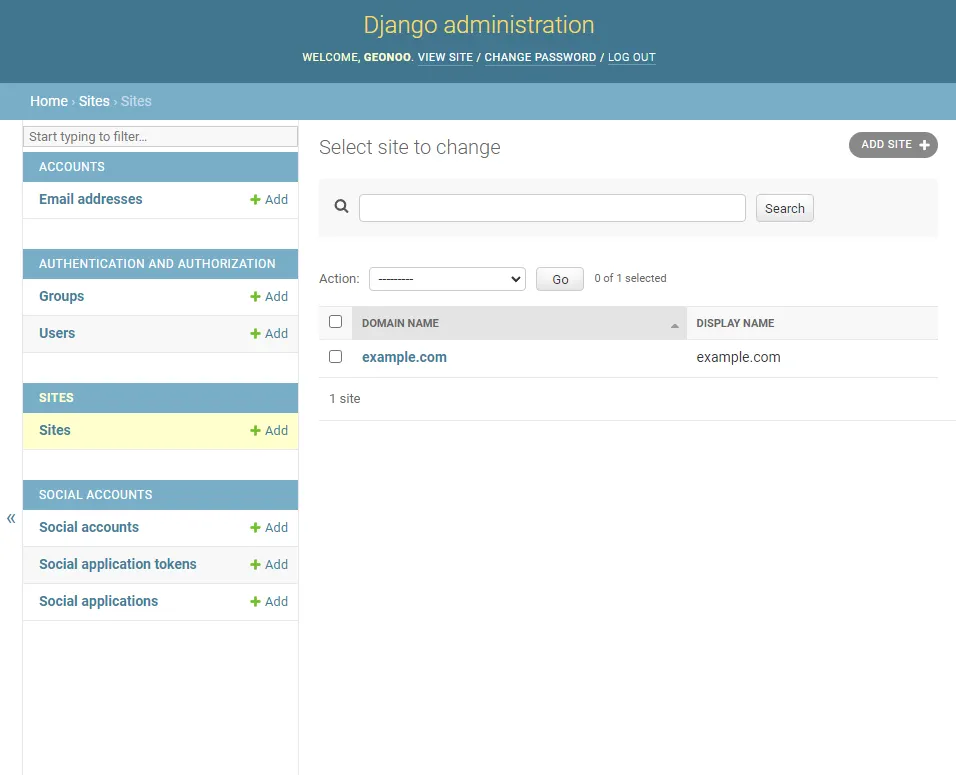This screenshot has width=956, height=775.
Task: Click the Go button
Action: point(560,279)
